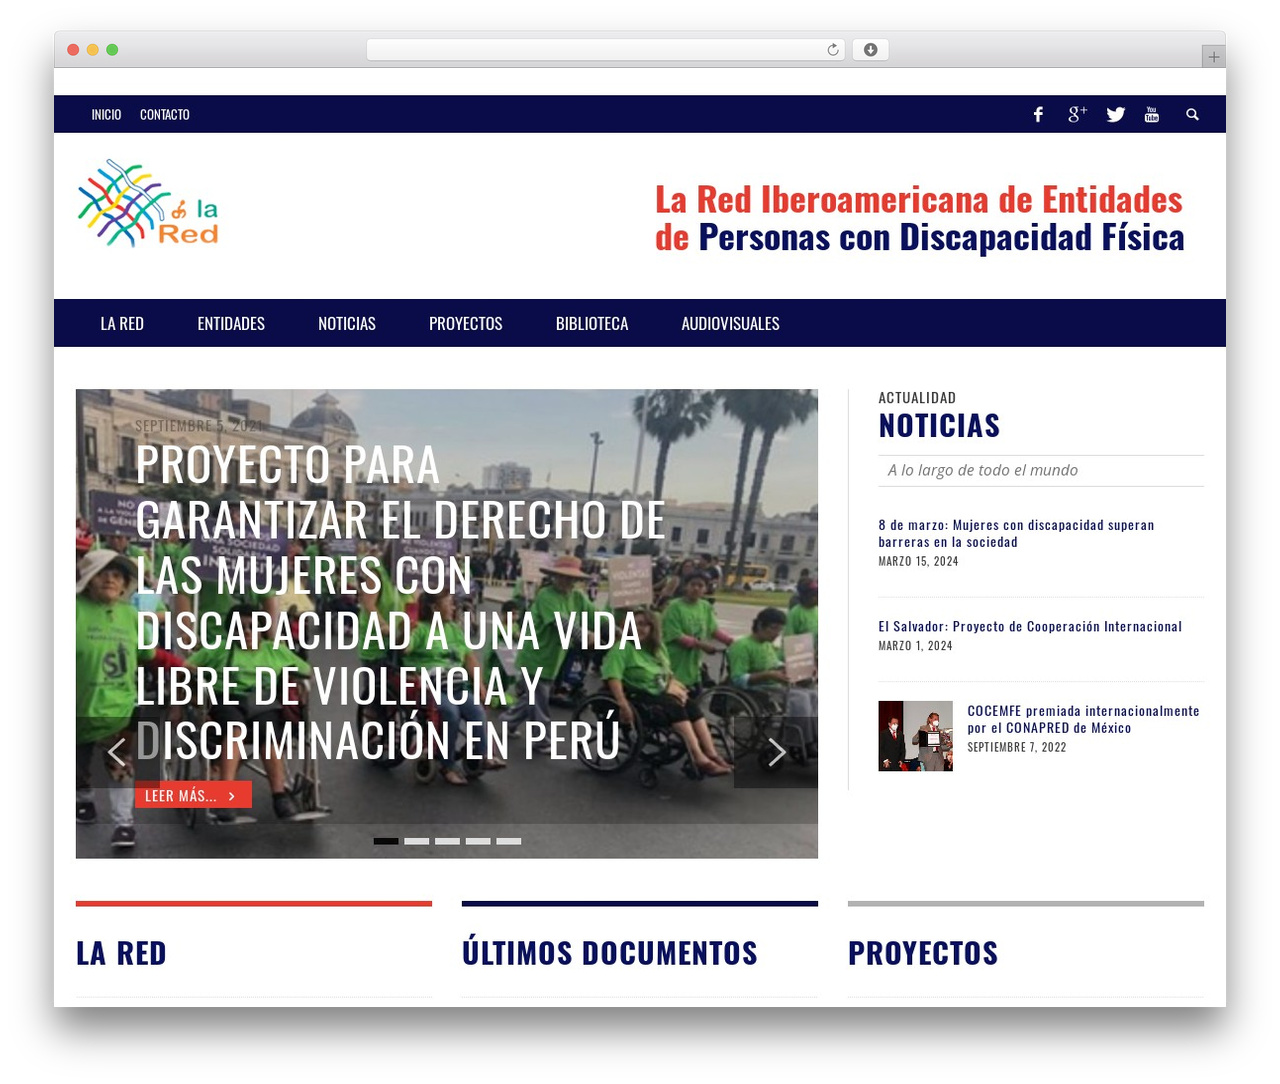Open the Twitter social icon
The height and width of the screenshot is (1084, 1280).
(1116, 115)
